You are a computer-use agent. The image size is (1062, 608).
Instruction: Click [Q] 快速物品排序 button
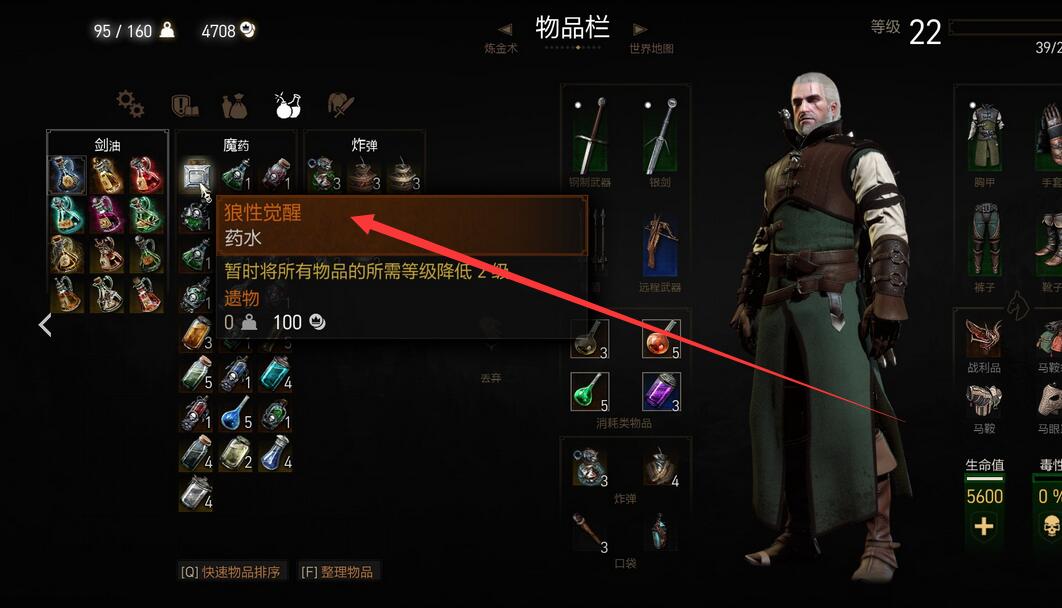230,572
